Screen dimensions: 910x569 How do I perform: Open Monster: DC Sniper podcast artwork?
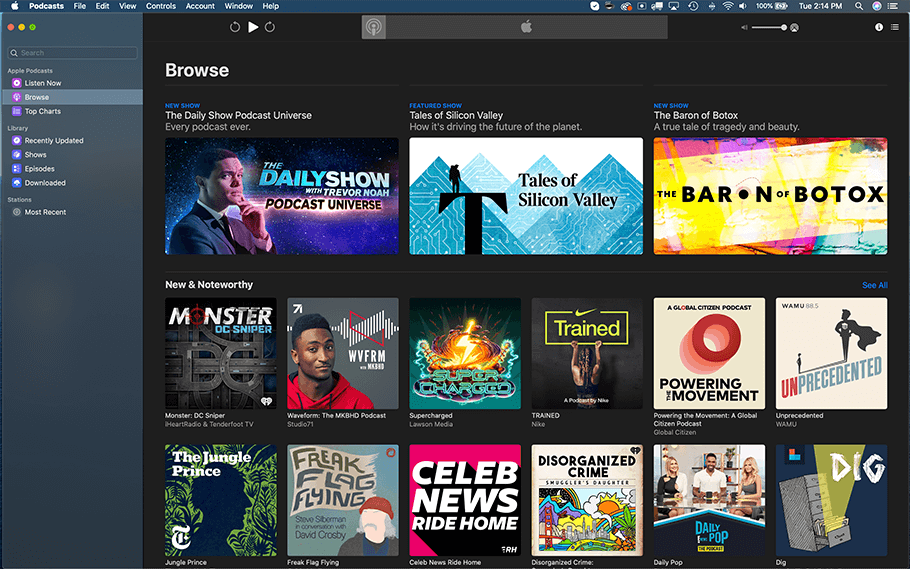tap(221, 354)
